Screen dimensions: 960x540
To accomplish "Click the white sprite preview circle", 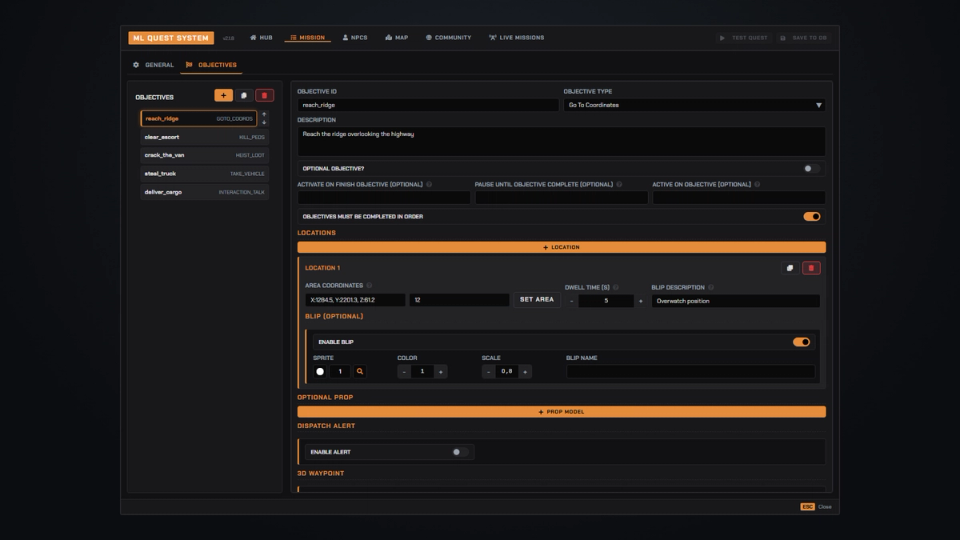I will click(x=320, y=372).
